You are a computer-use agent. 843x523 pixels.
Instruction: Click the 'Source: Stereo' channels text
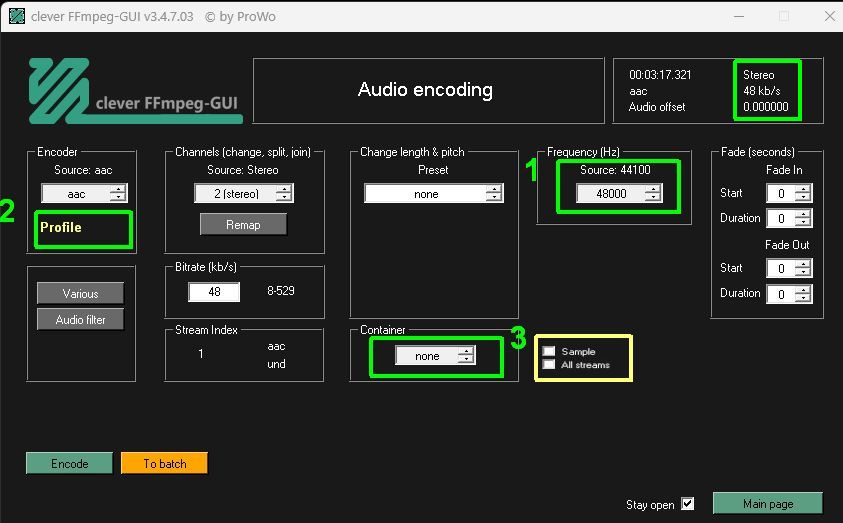click(242, 170)
